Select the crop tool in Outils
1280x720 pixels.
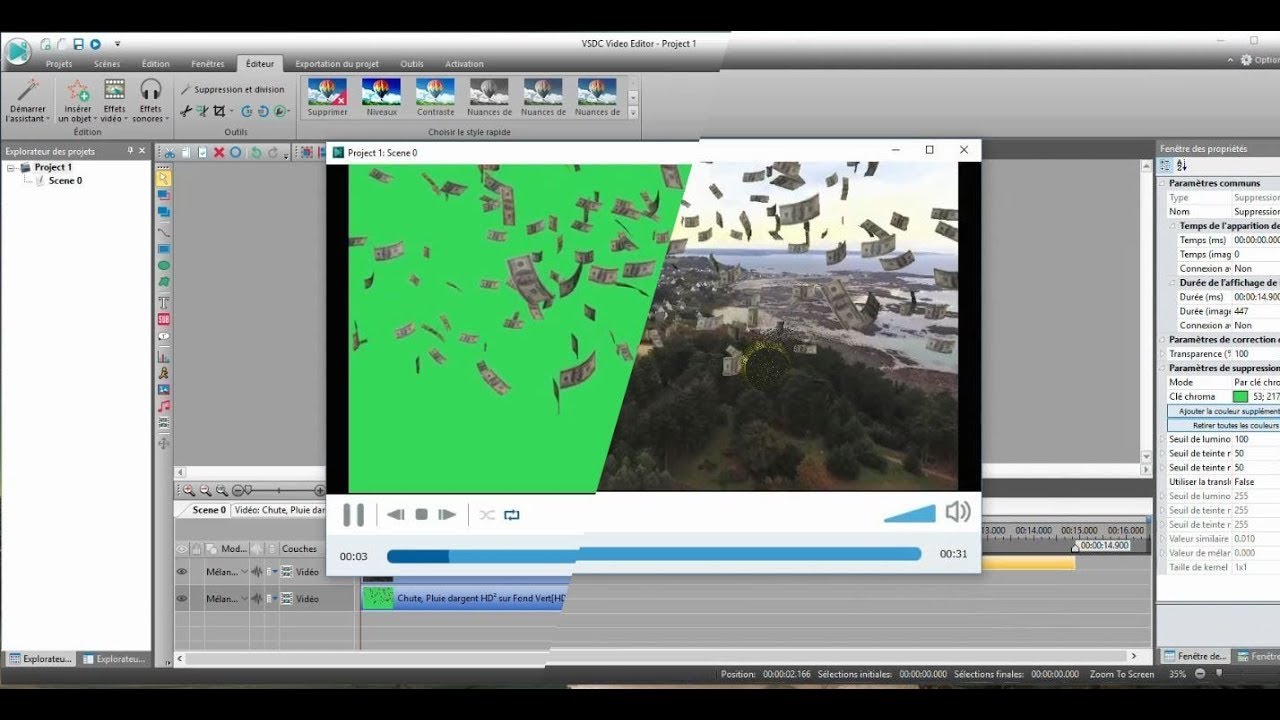point(219,111)
